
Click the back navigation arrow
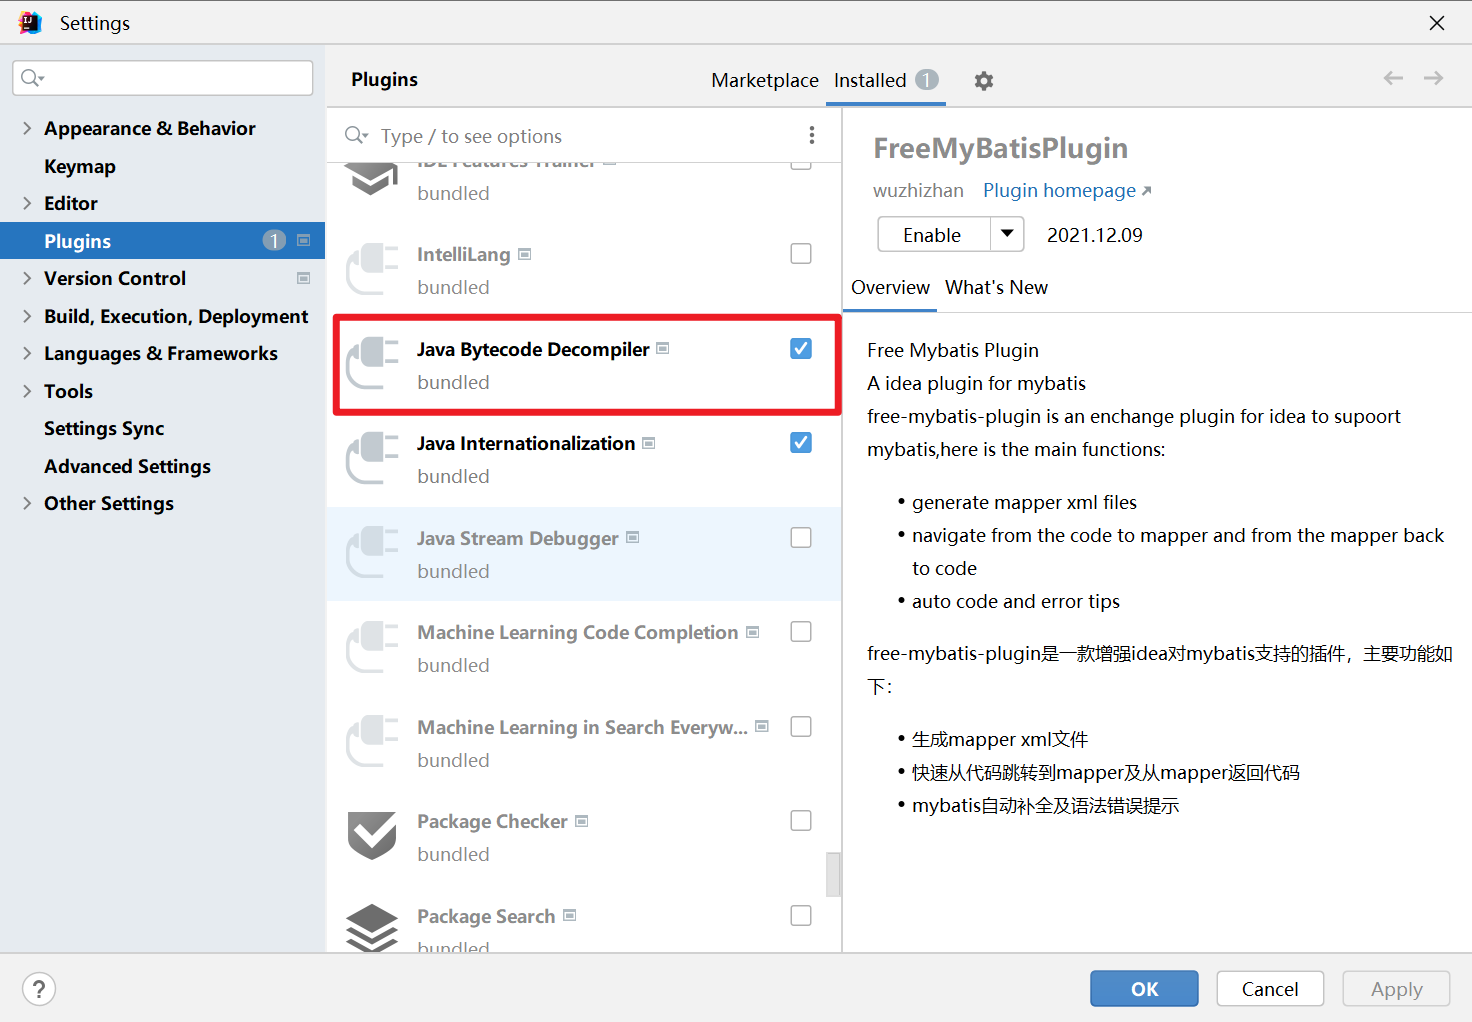(x=1393, y=78)
